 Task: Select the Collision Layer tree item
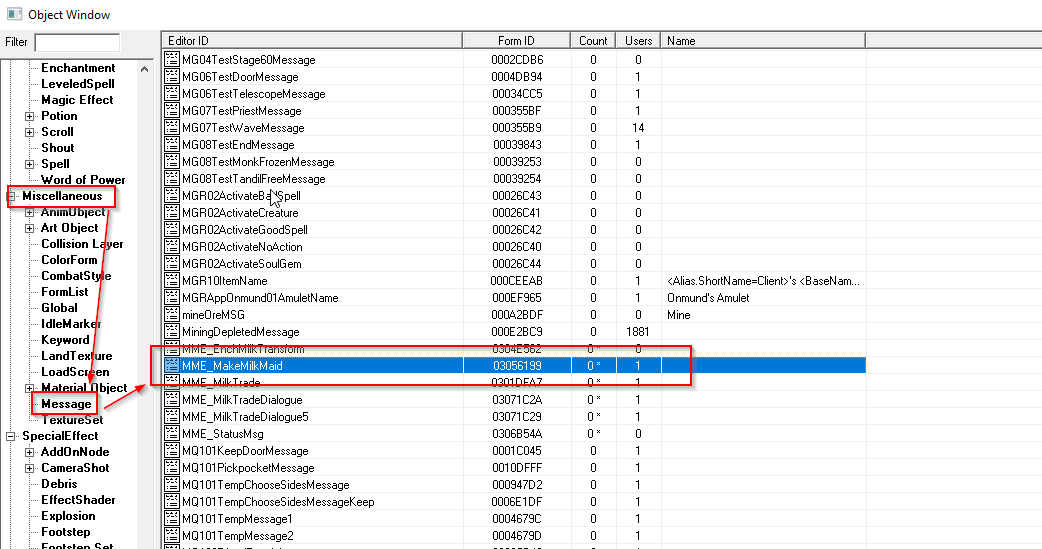pyautogui.click(x=82, y=244)
